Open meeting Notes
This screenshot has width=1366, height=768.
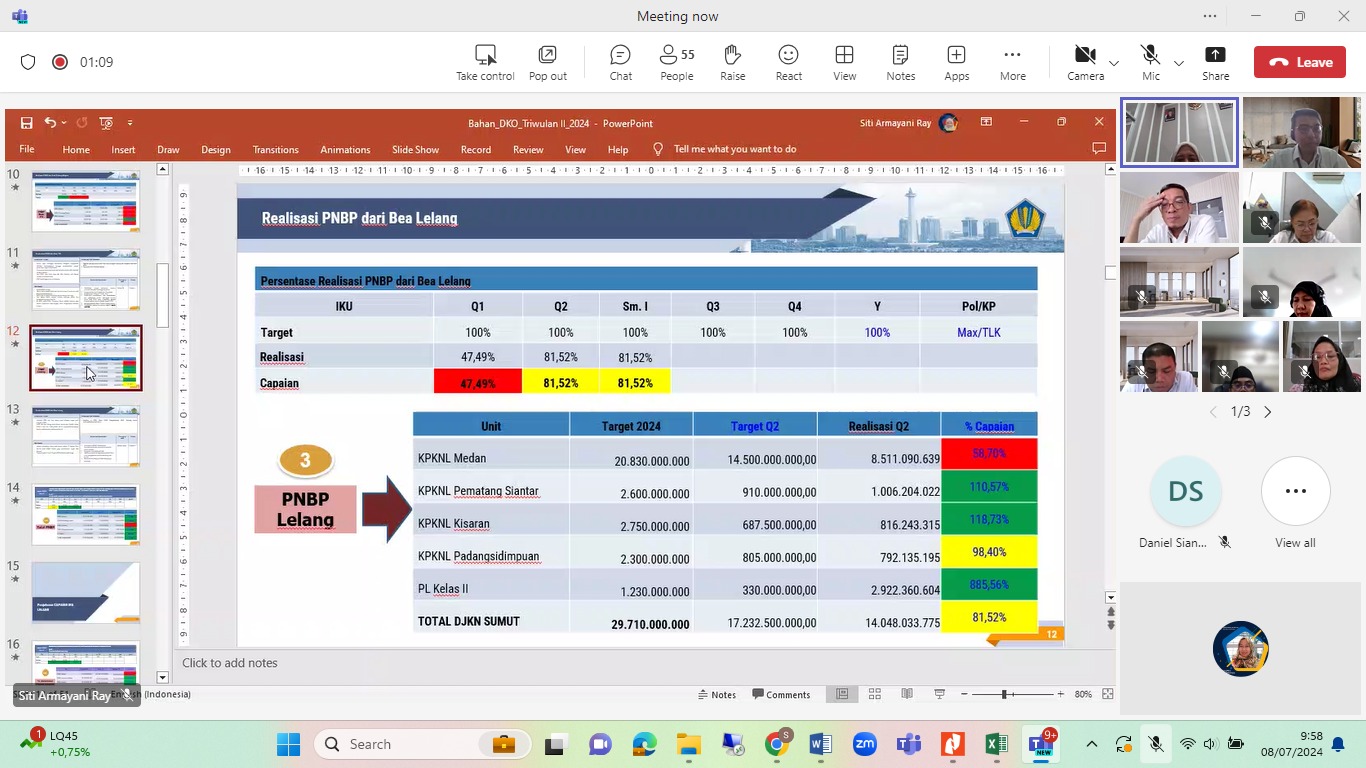pyautogui.click(x=900, y=62)
